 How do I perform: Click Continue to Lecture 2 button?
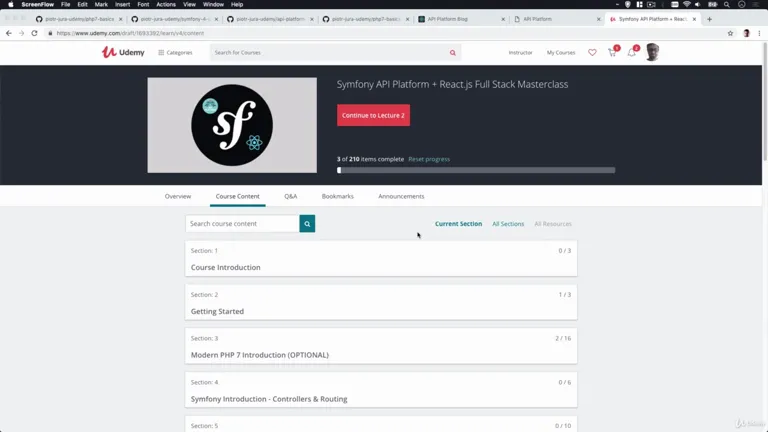coord(373,115)
